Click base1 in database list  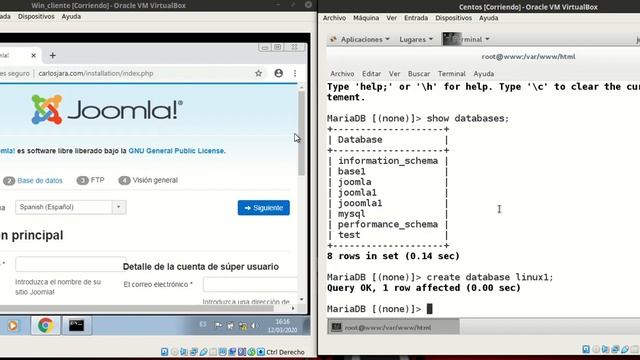(351, 171)
